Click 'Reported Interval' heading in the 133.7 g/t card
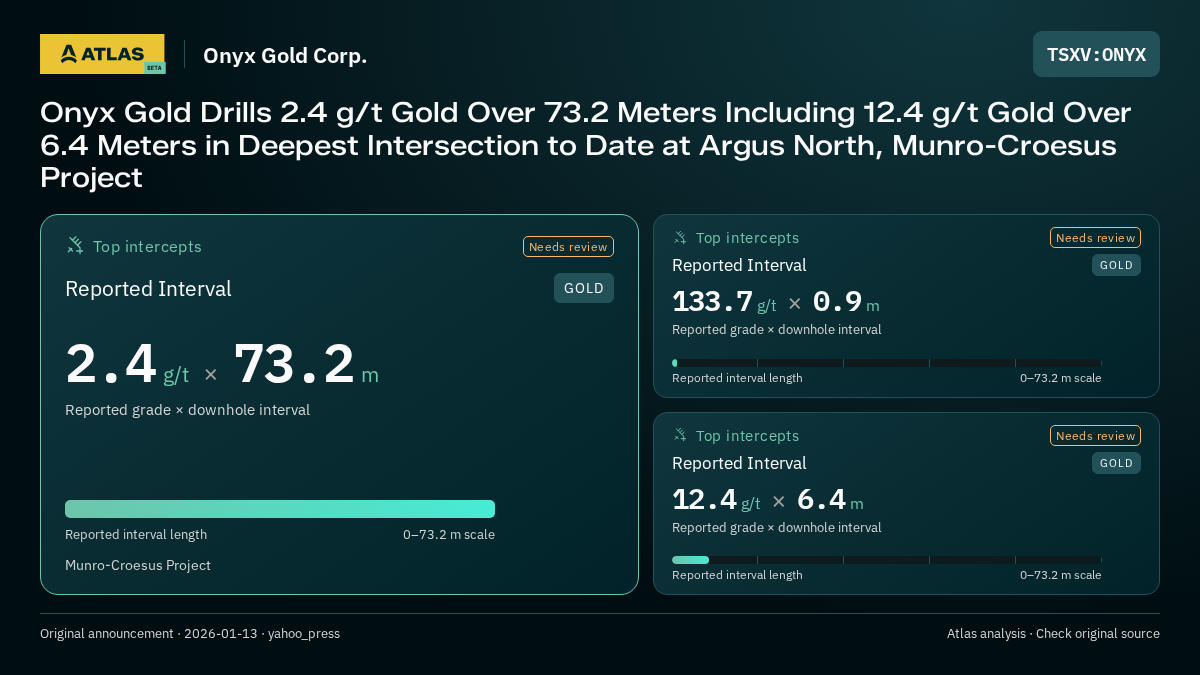 click(739, 265)
